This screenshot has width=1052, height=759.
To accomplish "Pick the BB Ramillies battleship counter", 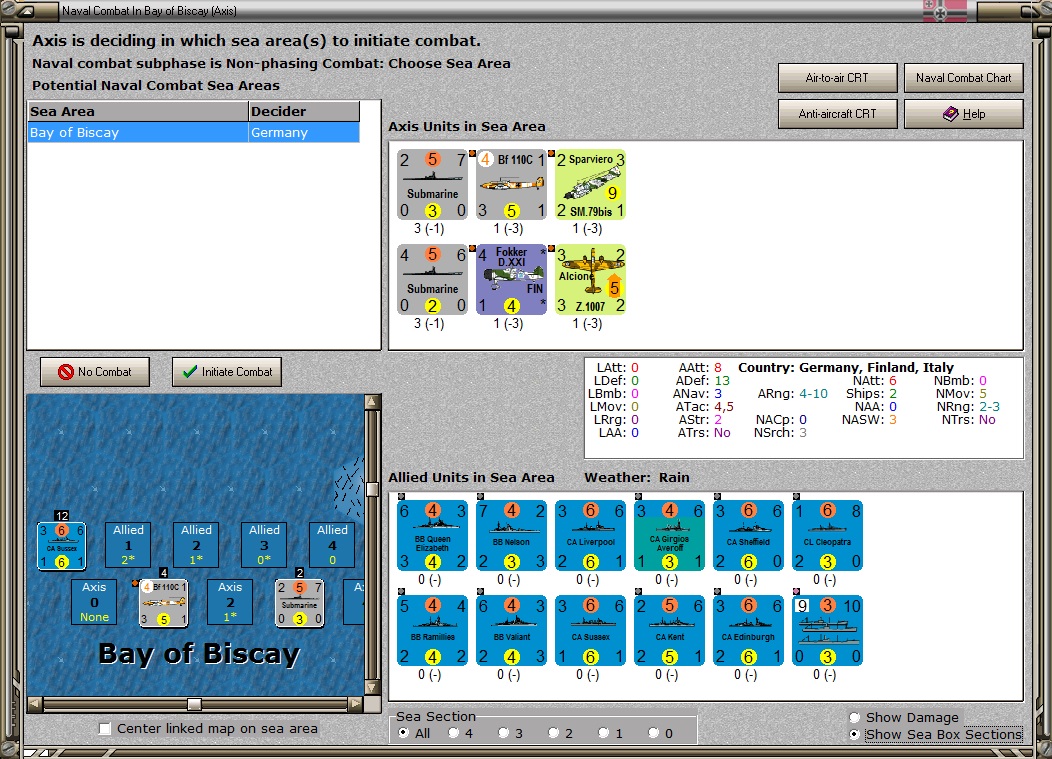I will [433, 631].
